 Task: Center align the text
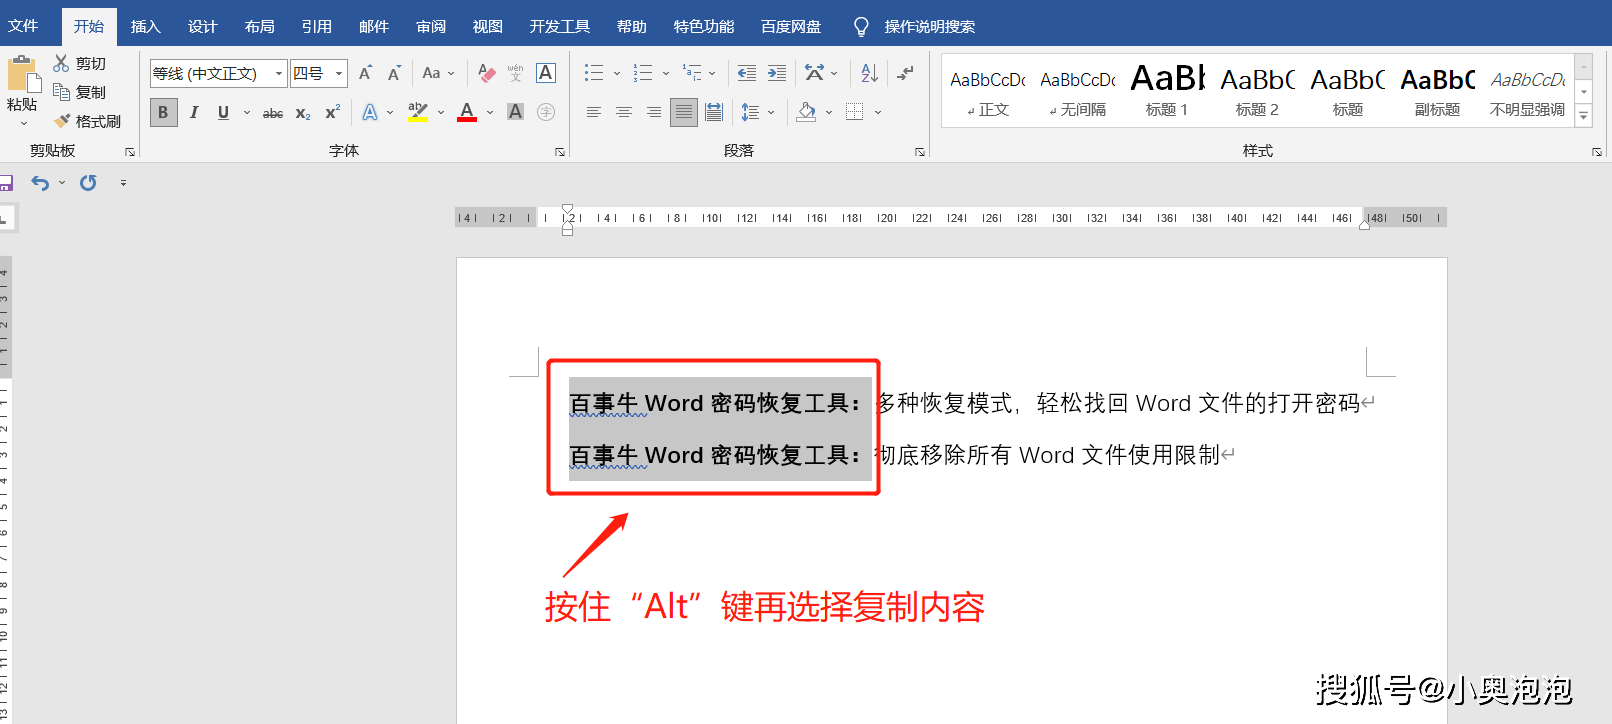coord(624,112)
